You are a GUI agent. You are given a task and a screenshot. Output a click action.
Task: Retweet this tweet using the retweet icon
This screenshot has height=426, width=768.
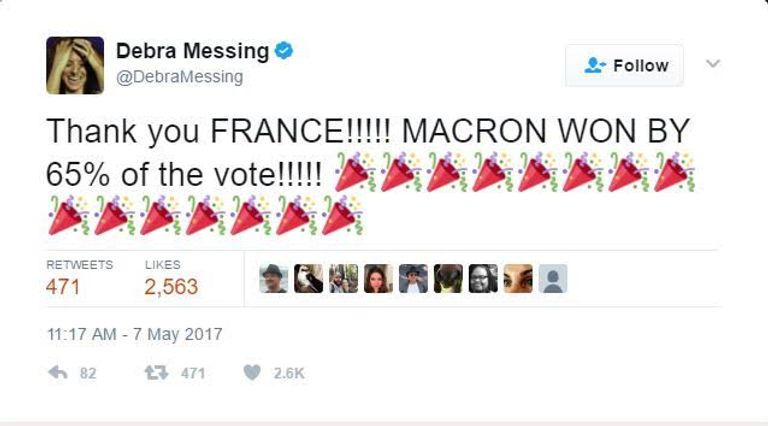[x=154, y=373]
